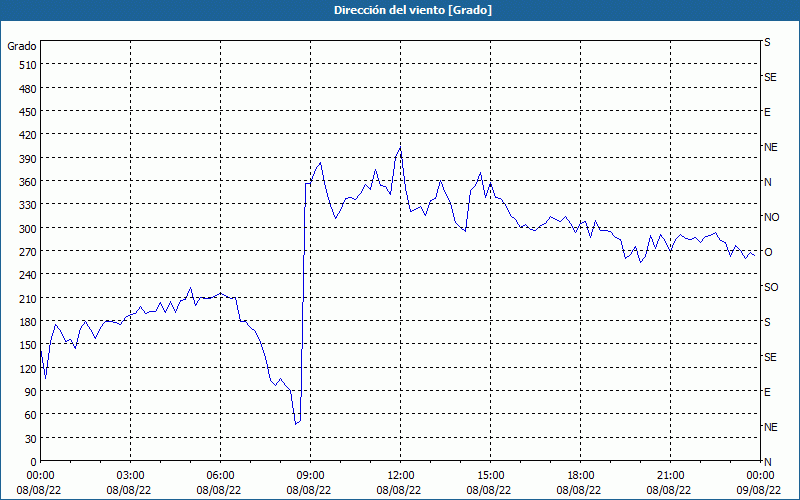Click the 300 y-axis value
The height and width of the screenshot is (500, 800).
coord(28,229)
